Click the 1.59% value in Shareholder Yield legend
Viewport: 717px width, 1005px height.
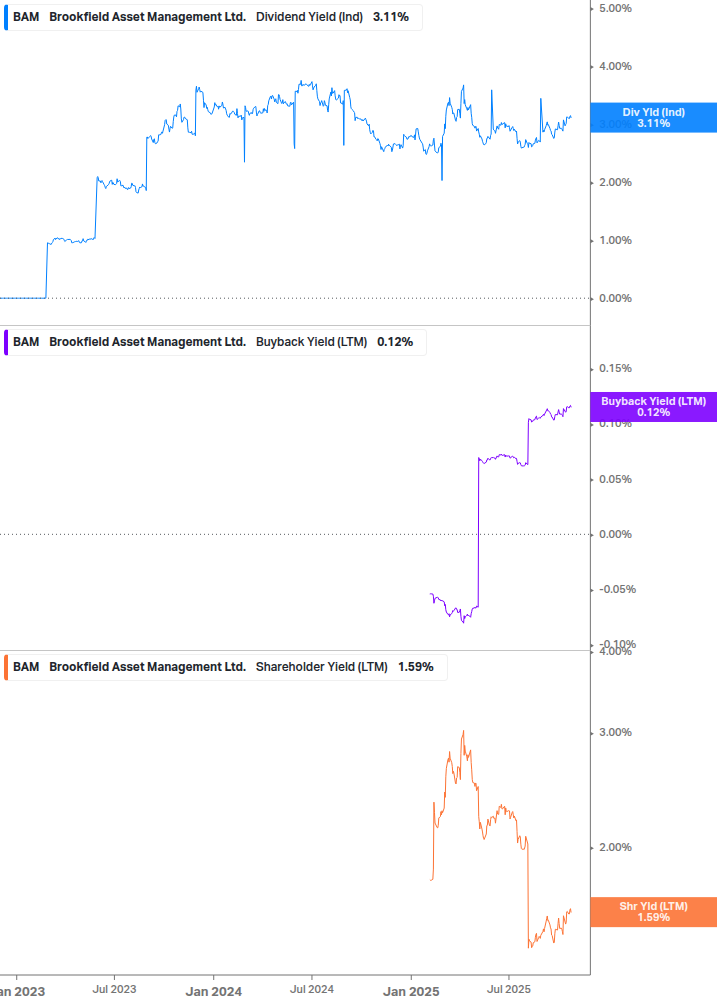[x=415, y=667]
